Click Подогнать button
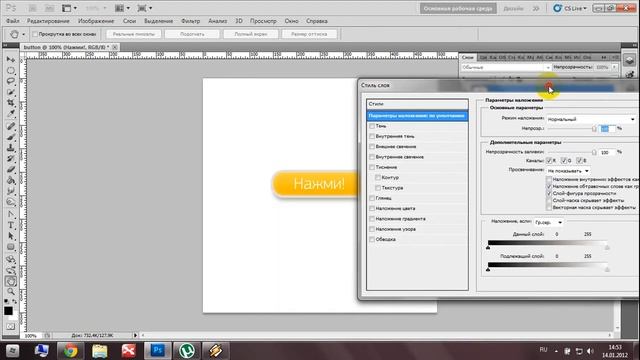Viewport: 640px width, 360px height. (x=192, y=34)
